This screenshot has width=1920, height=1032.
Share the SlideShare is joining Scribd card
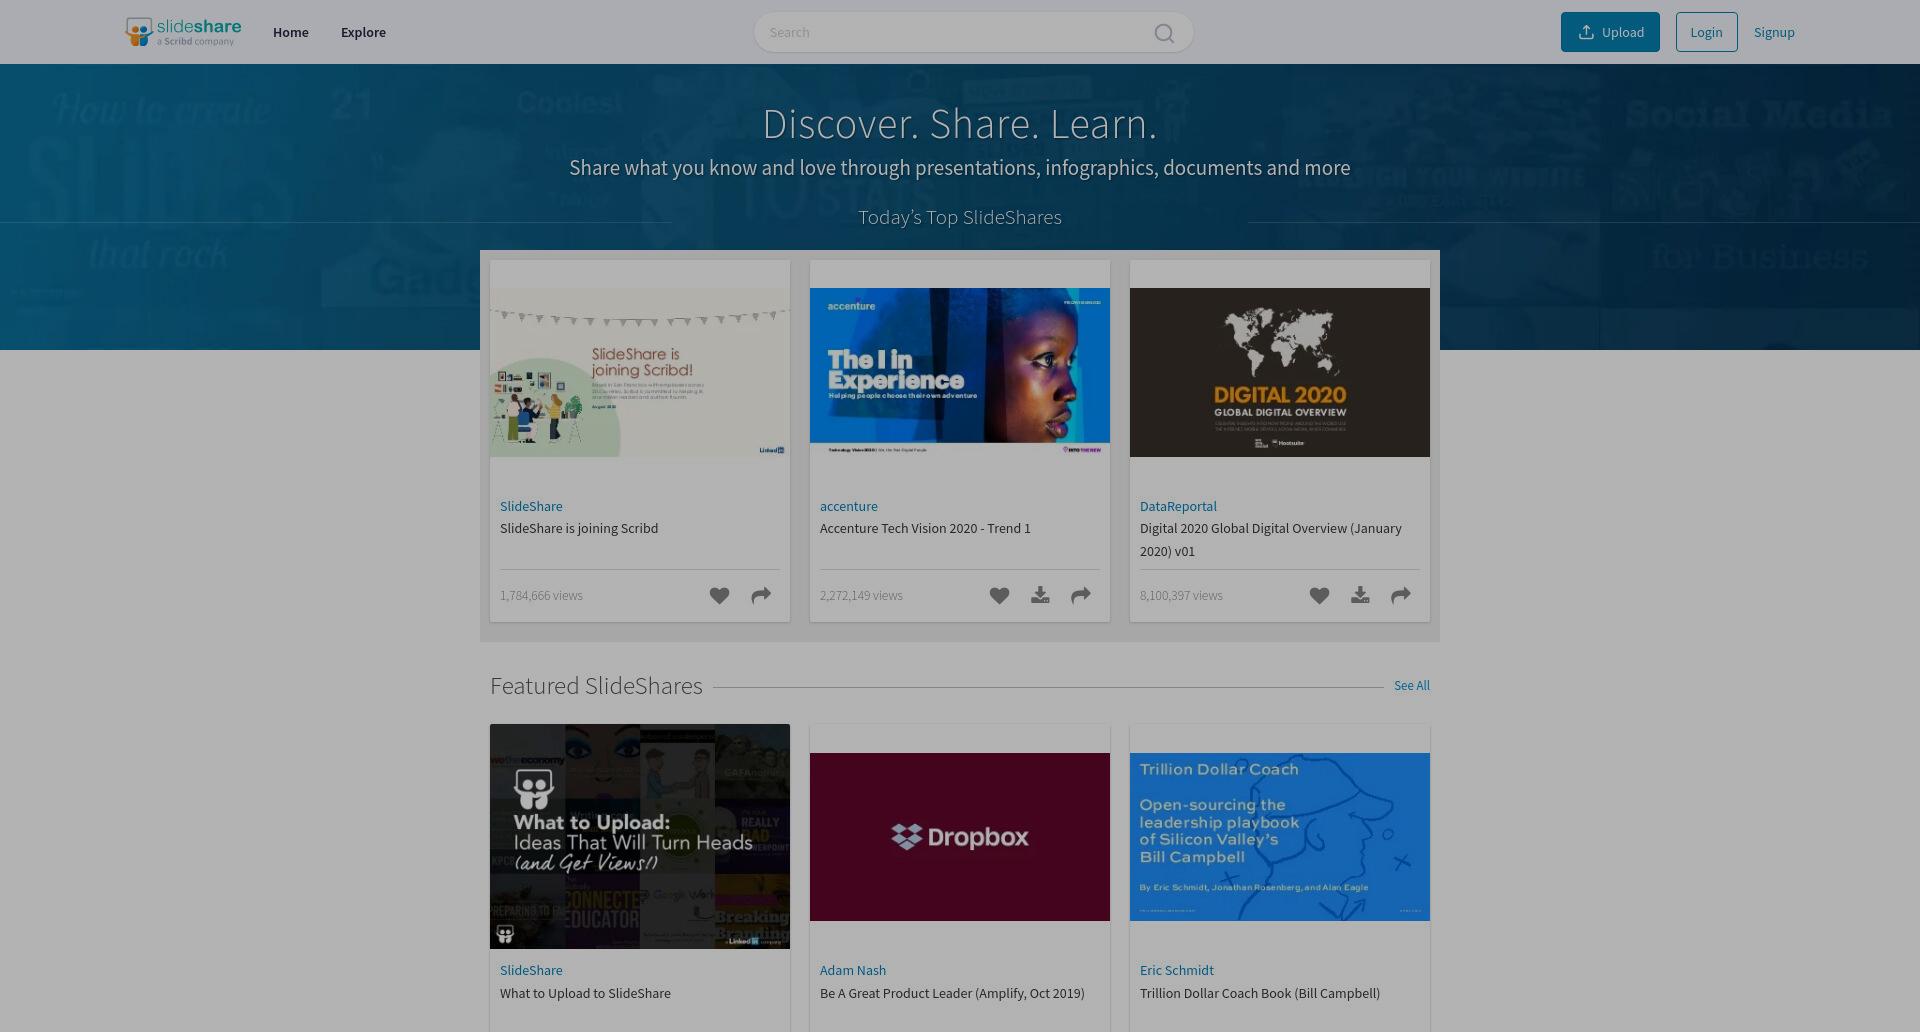click(761, 596)
